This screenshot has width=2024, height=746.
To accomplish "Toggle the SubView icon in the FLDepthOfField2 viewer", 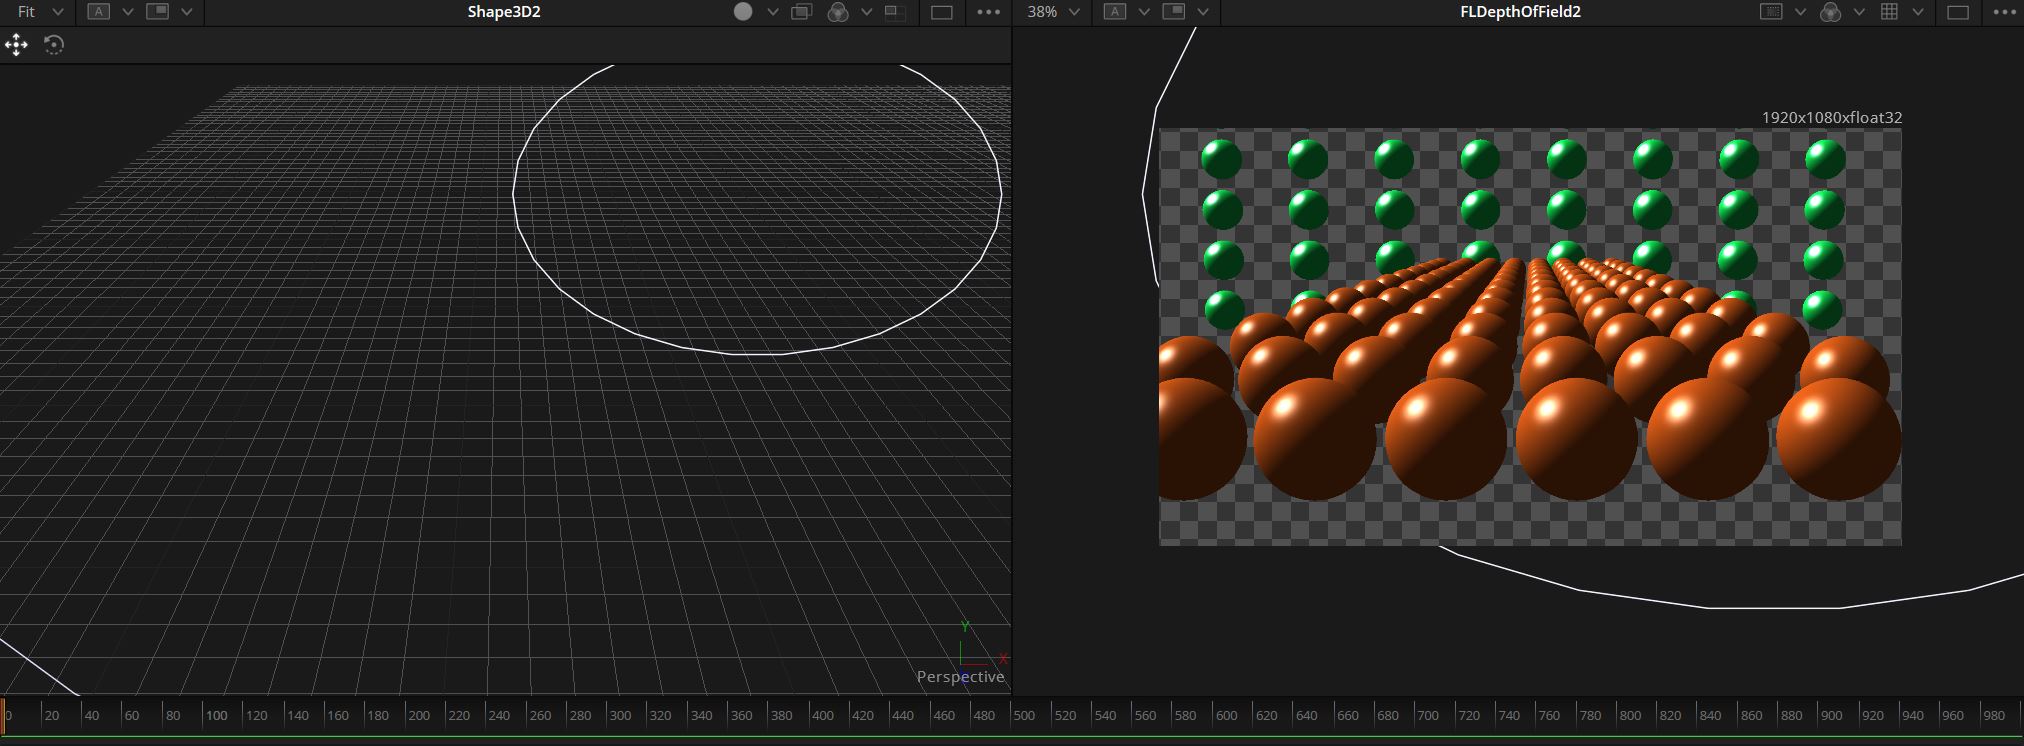I will pyautogui.click(x=1174, y=12).
